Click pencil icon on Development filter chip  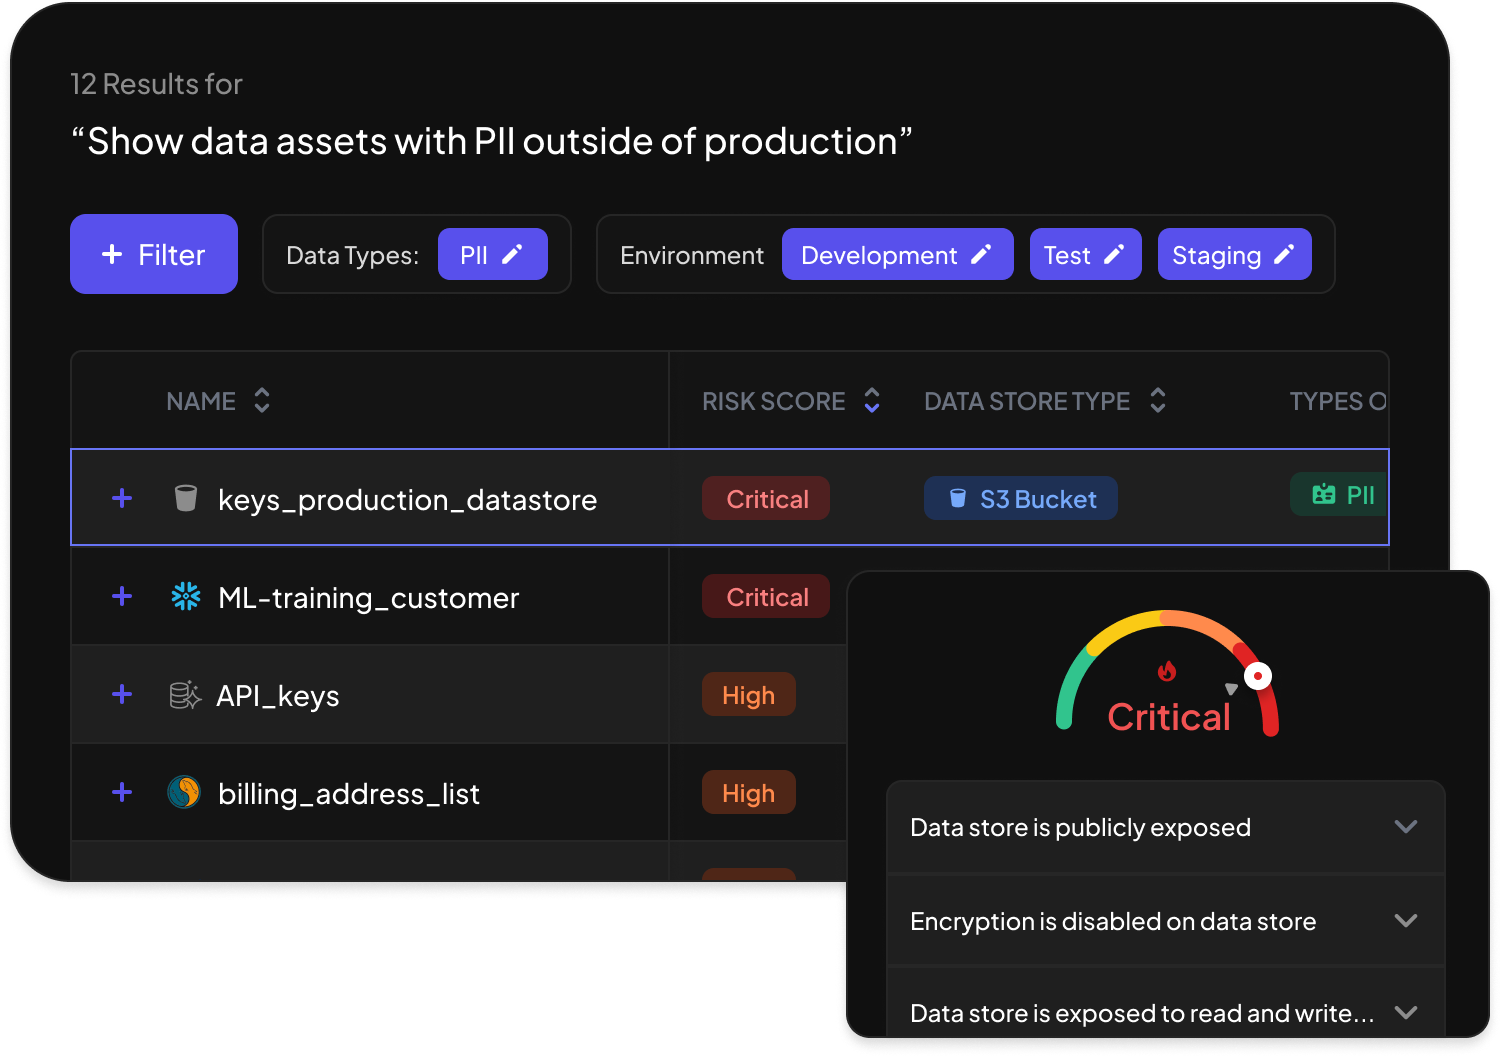click(981, 255)
